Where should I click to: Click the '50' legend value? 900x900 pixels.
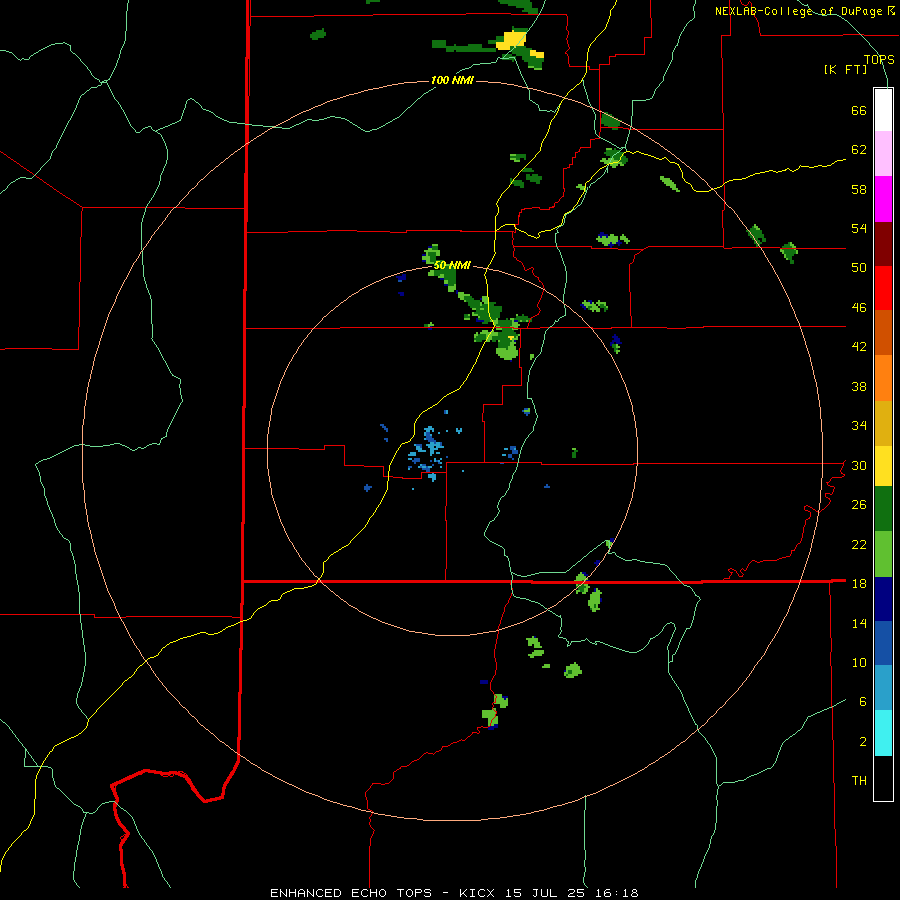(x=859, y=267)
